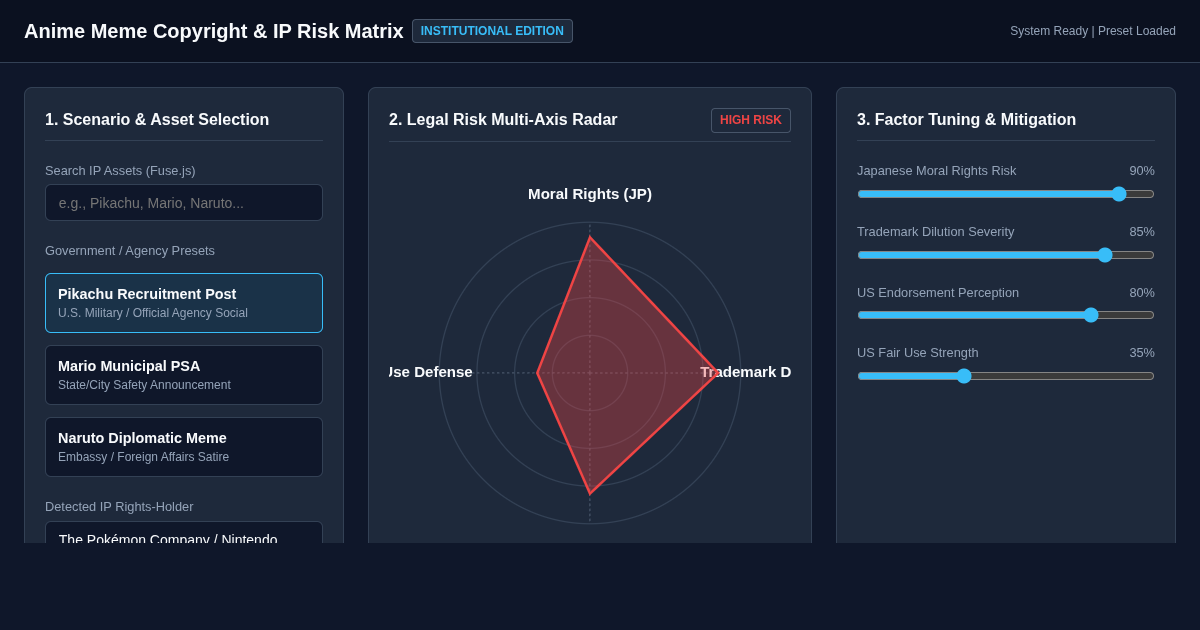Adjust the US Endorsement Perception slider
1200x630 pixels.
coord(1006,315)
